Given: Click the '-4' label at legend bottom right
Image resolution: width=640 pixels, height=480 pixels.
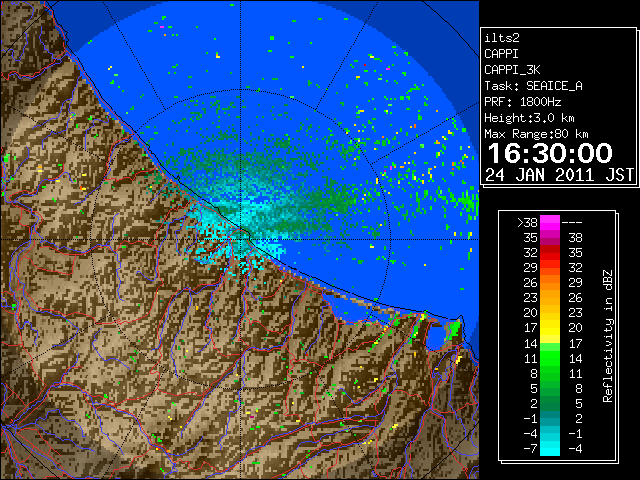Looking at the screenshot, I should (575, 448).
